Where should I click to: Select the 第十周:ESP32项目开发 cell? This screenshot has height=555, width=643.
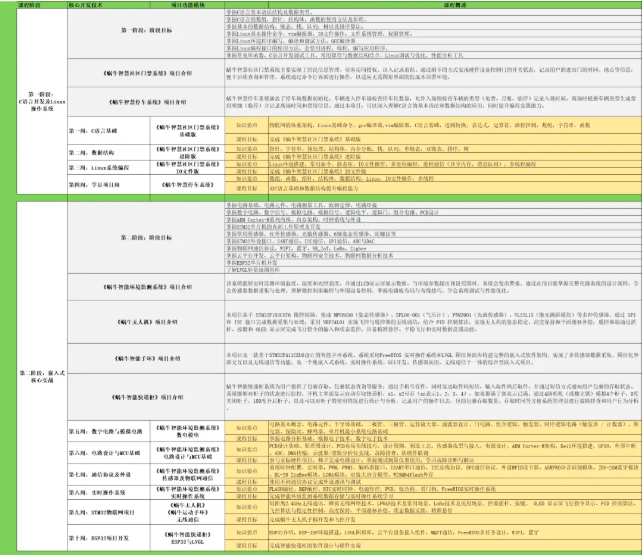tap(109, 538)
